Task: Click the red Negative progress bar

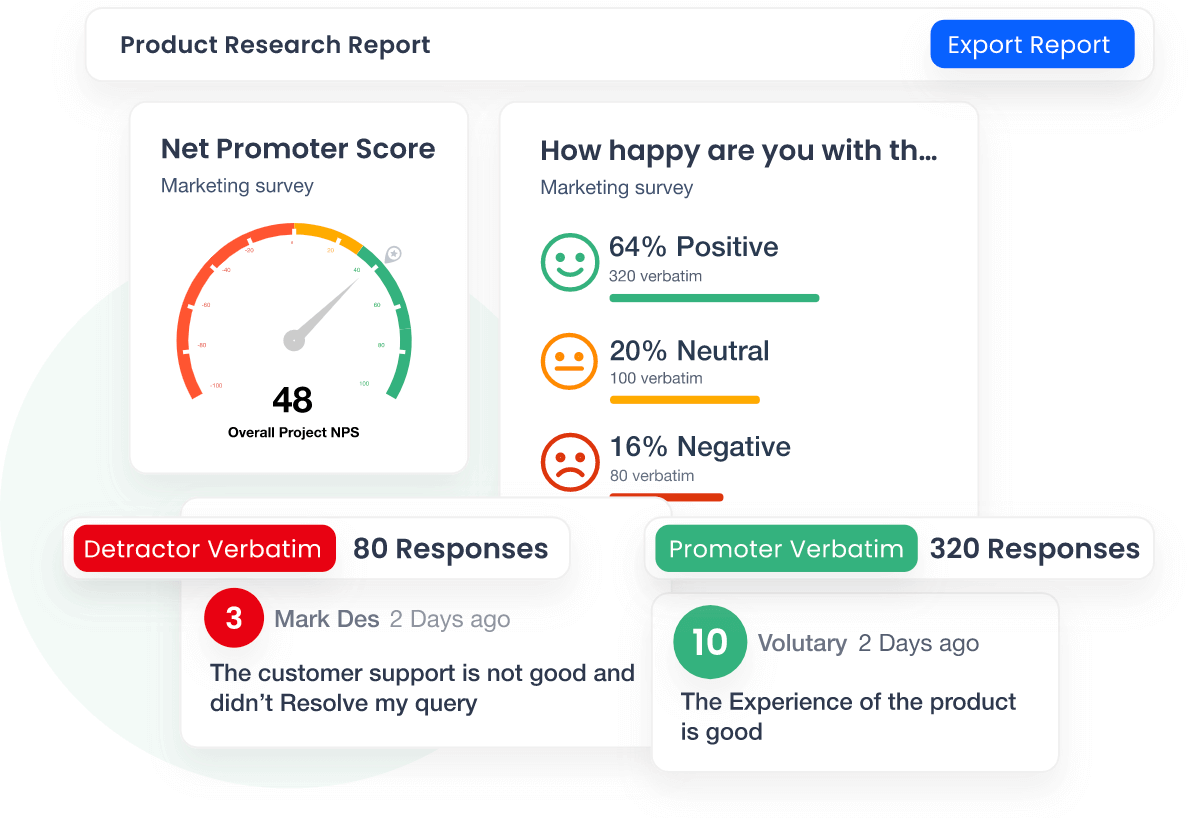Action: pos(666,496)
